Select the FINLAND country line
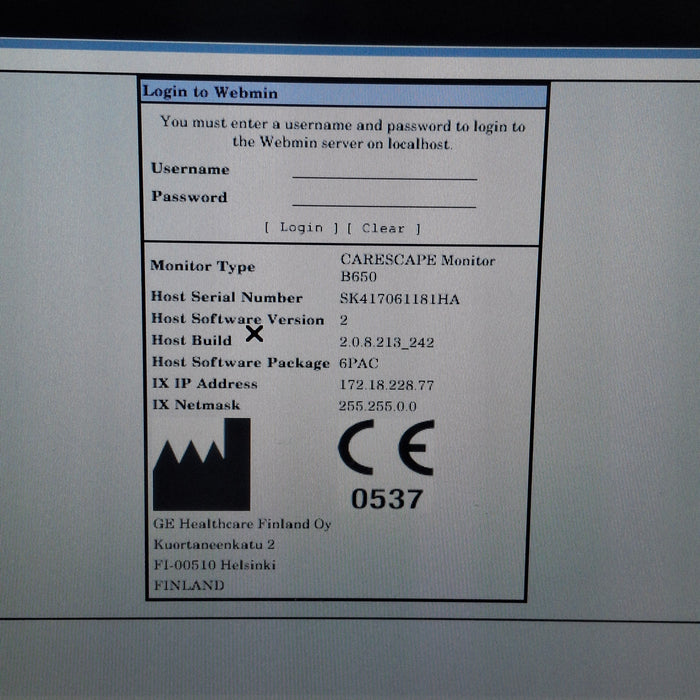This screenshot has height=700, width=700. [x=189, y=585]
